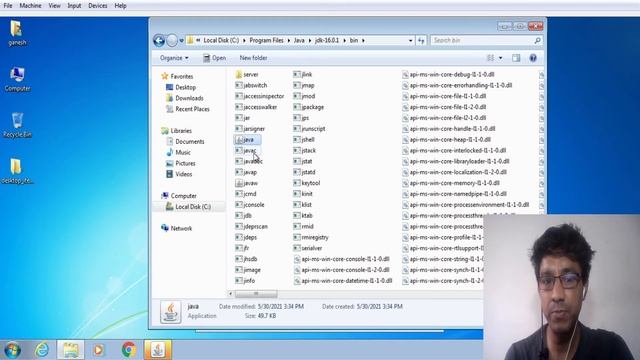The width and height of the screenshot is (640, 360).
Task: Select Music library
Action: tap(183, 152)
